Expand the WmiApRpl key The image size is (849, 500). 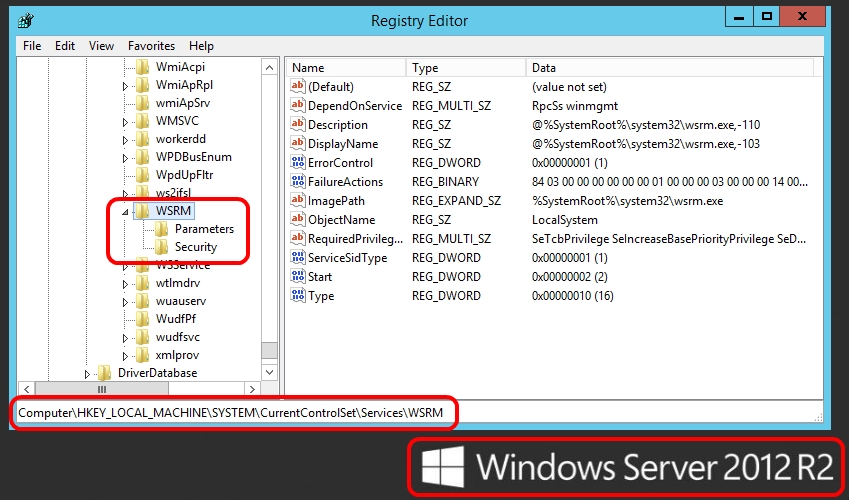(x=125, y=86)
